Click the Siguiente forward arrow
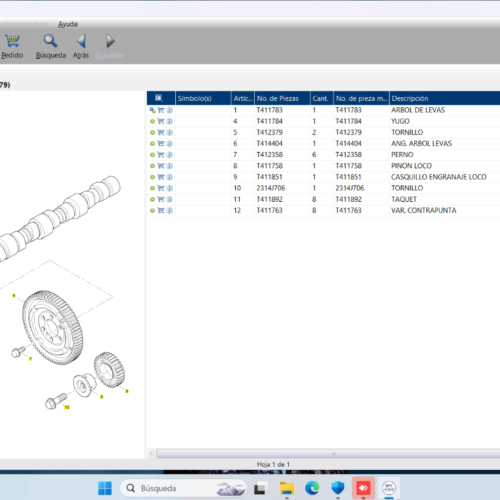The image size is (500, 500). pos(110,46)
